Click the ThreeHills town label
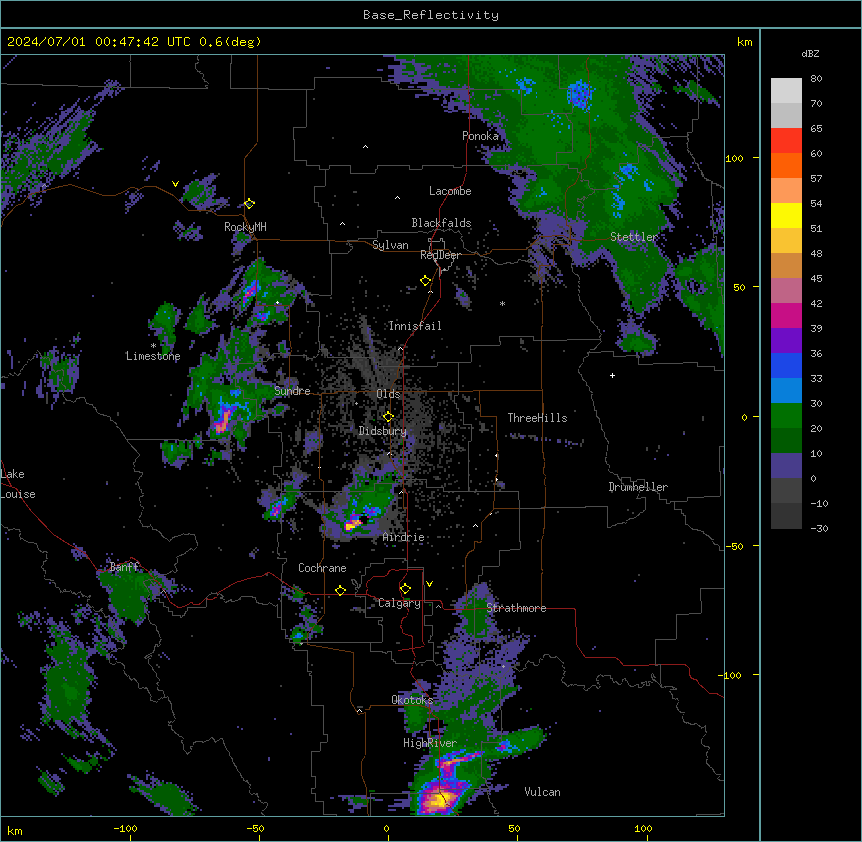The width and height of the screenshot is (862, 842). click(x=537, y=418)
